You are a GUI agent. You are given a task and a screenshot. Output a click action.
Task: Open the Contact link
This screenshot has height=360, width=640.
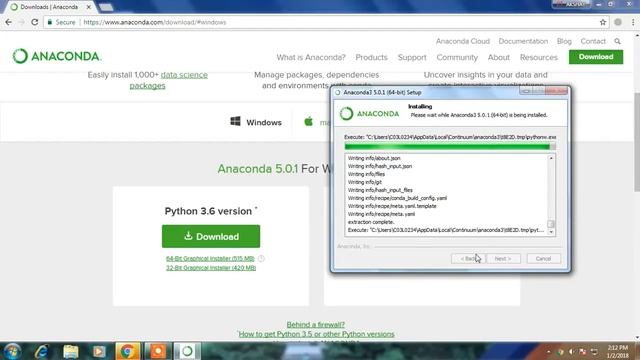click(x=593, y=41)
